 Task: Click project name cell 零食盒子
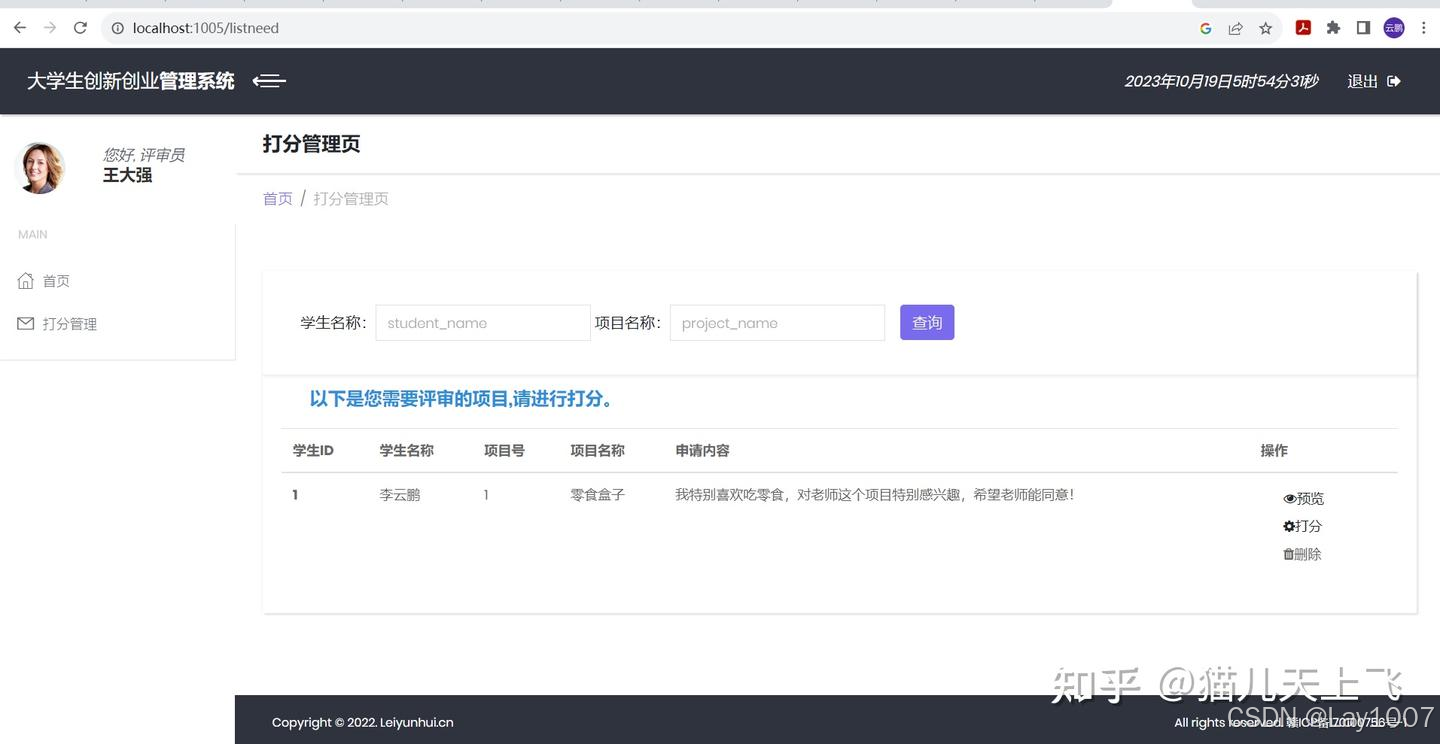pyautogui.click(x=598, y=495)
